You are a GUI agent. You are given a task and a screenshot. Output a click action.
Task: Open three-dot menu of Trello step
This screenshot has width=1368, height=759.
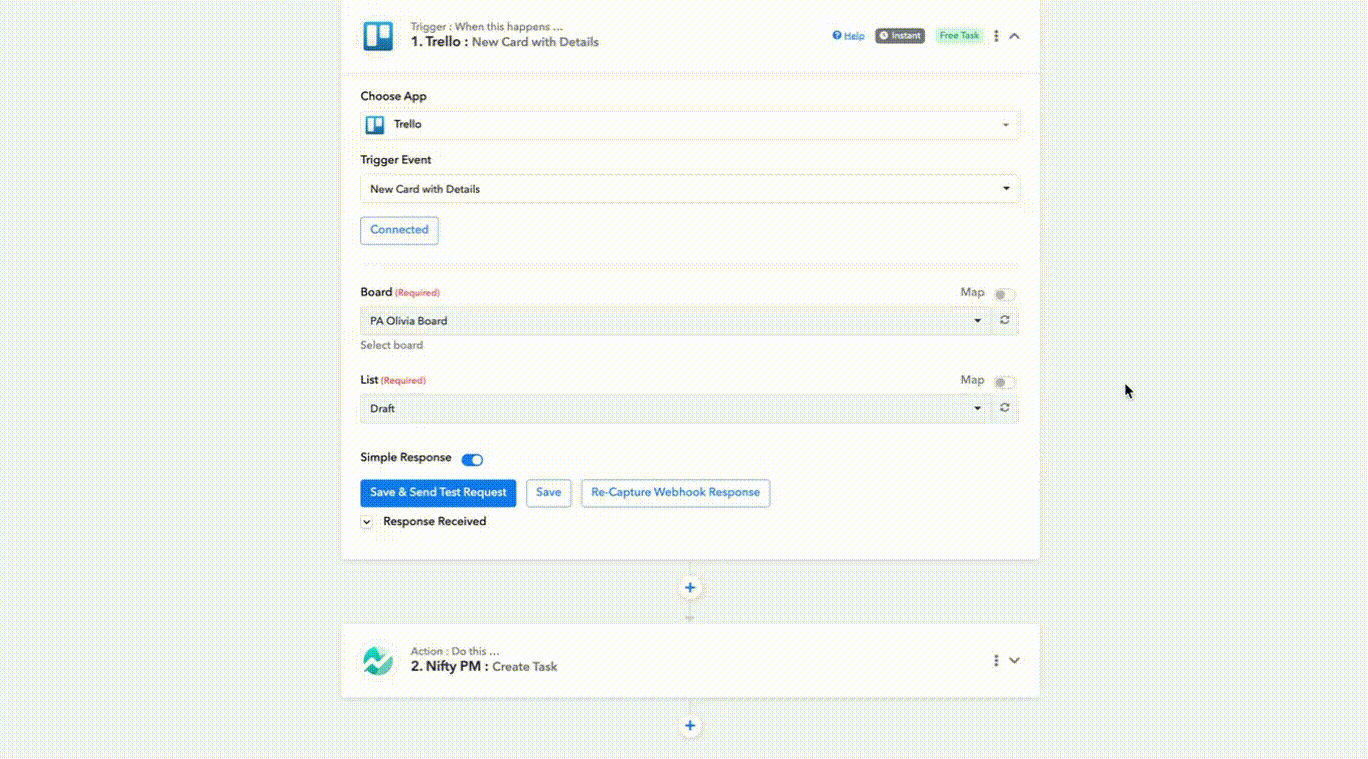pyautogui.click(x=996, y=36)
